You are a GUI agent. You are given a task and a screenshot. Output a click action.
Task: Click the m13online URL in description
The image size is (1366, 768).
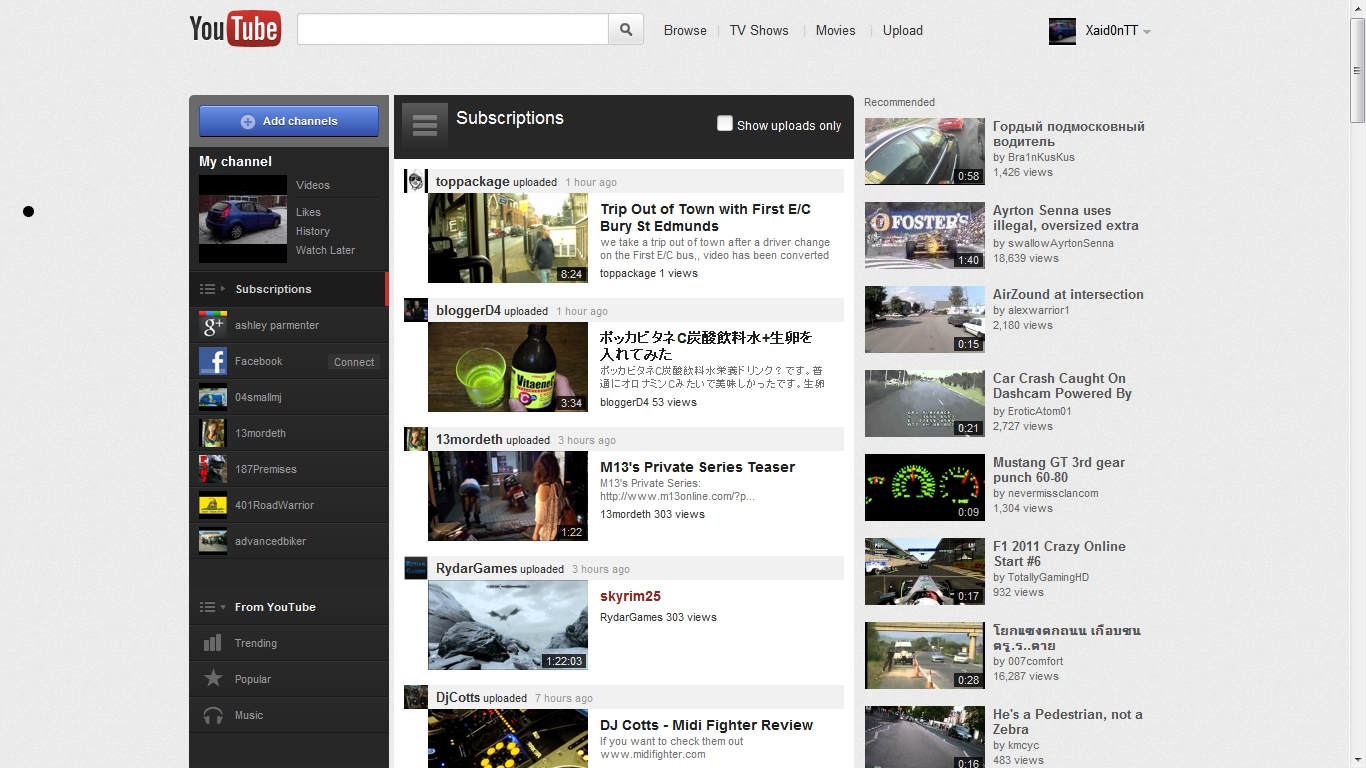677,496
